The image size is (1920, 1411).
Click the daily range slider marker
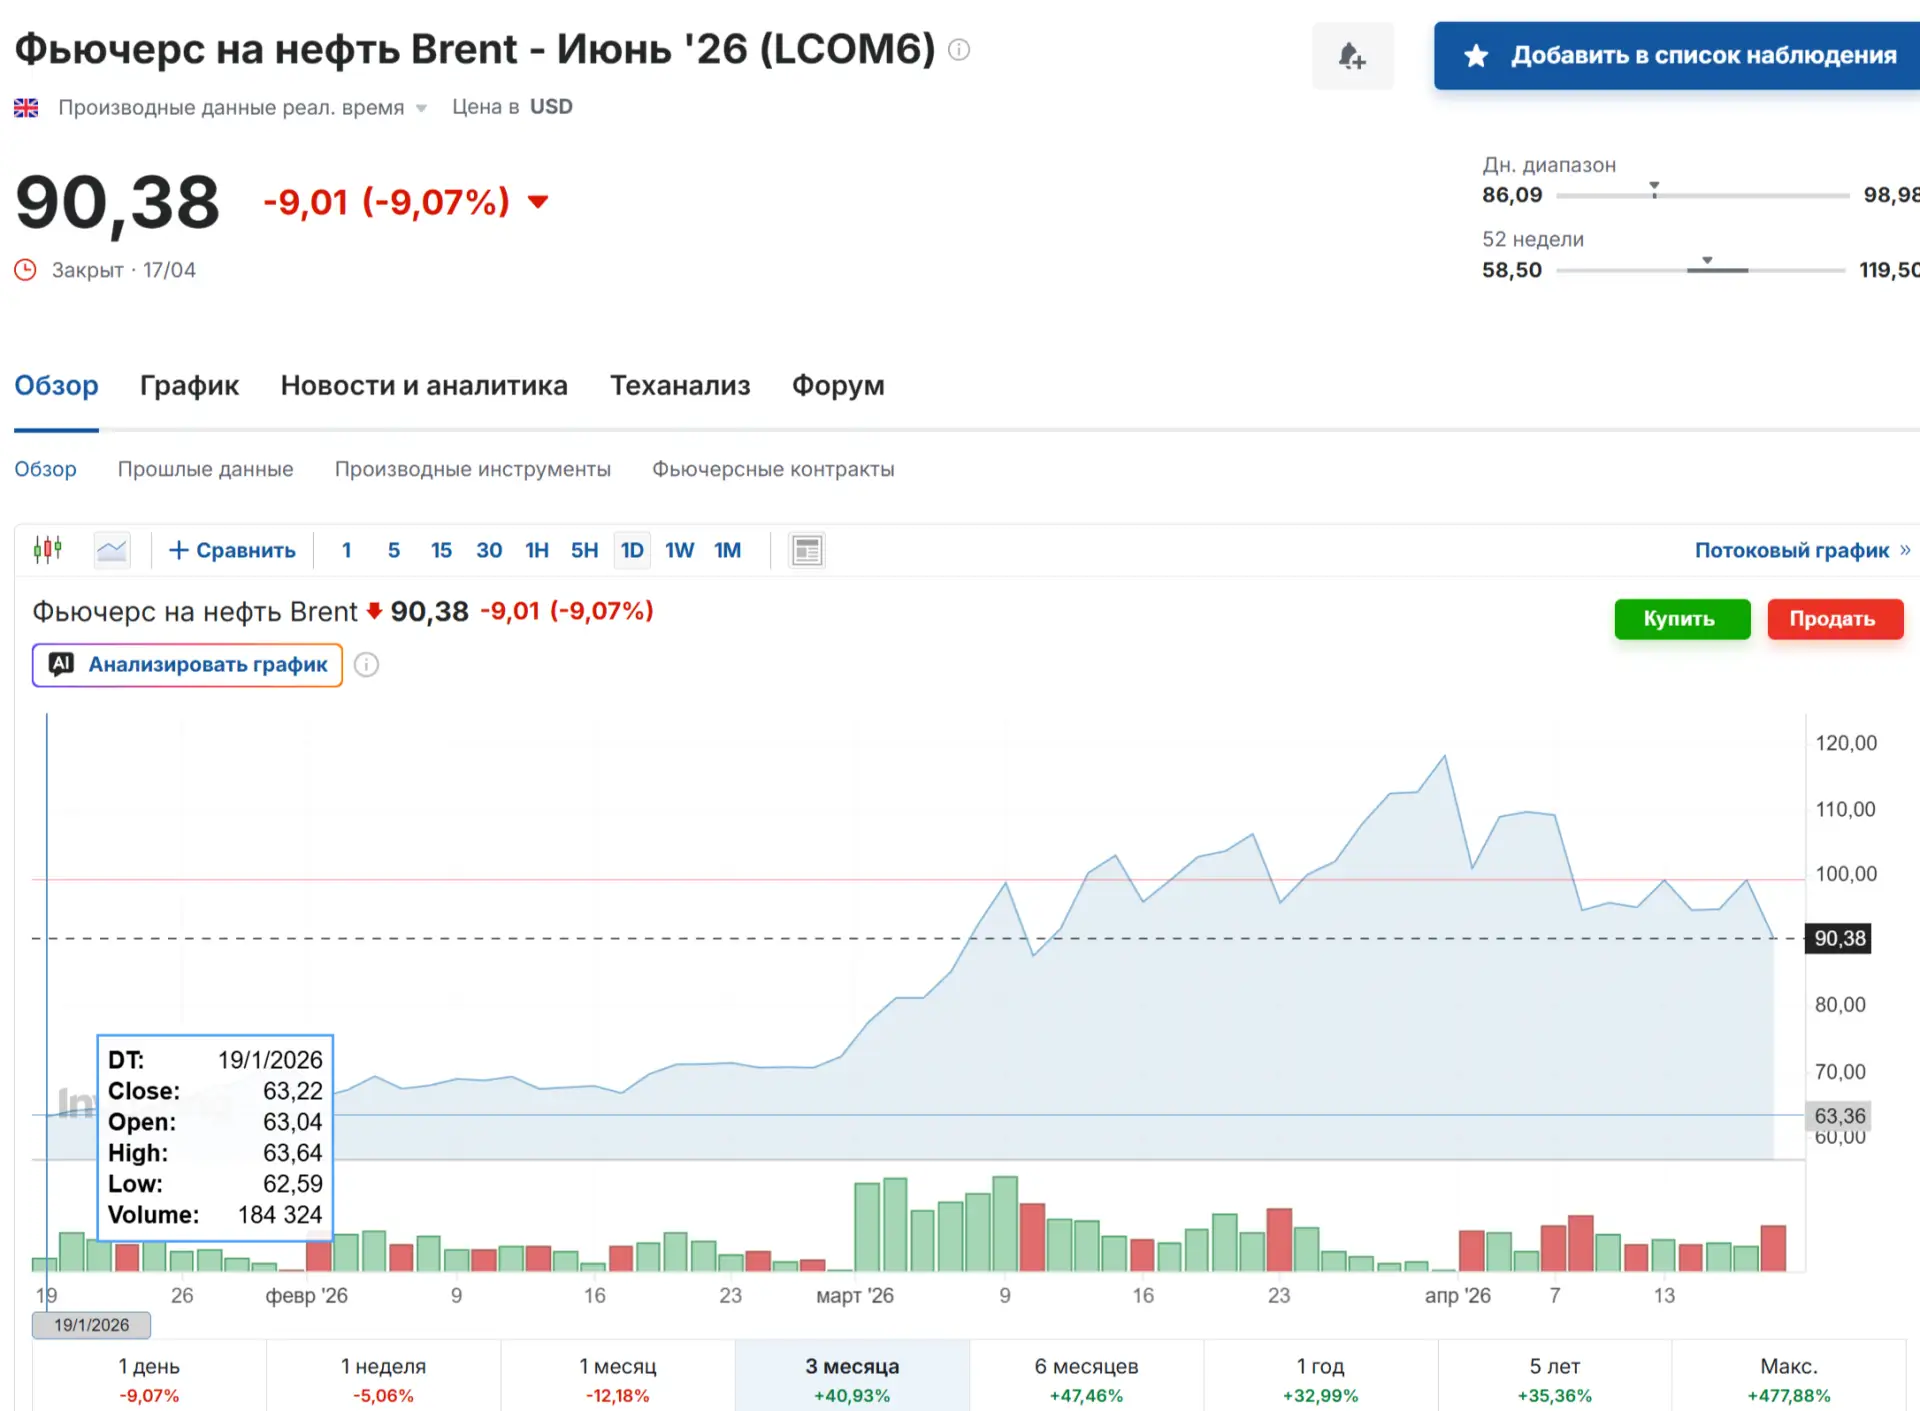click(1654, 189)
